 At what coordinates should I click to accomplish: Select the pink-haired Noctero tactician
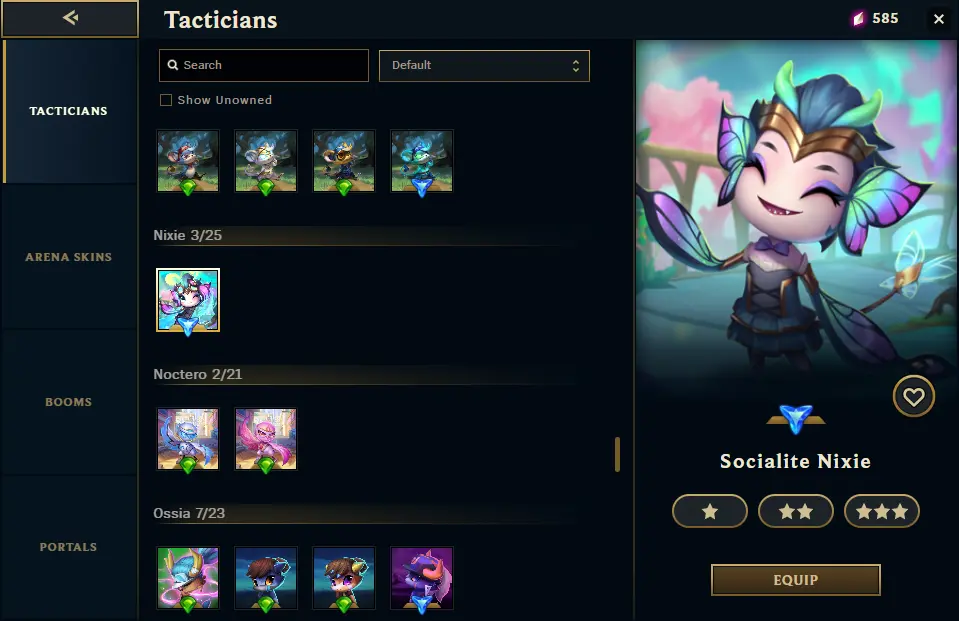pos(266,438)
